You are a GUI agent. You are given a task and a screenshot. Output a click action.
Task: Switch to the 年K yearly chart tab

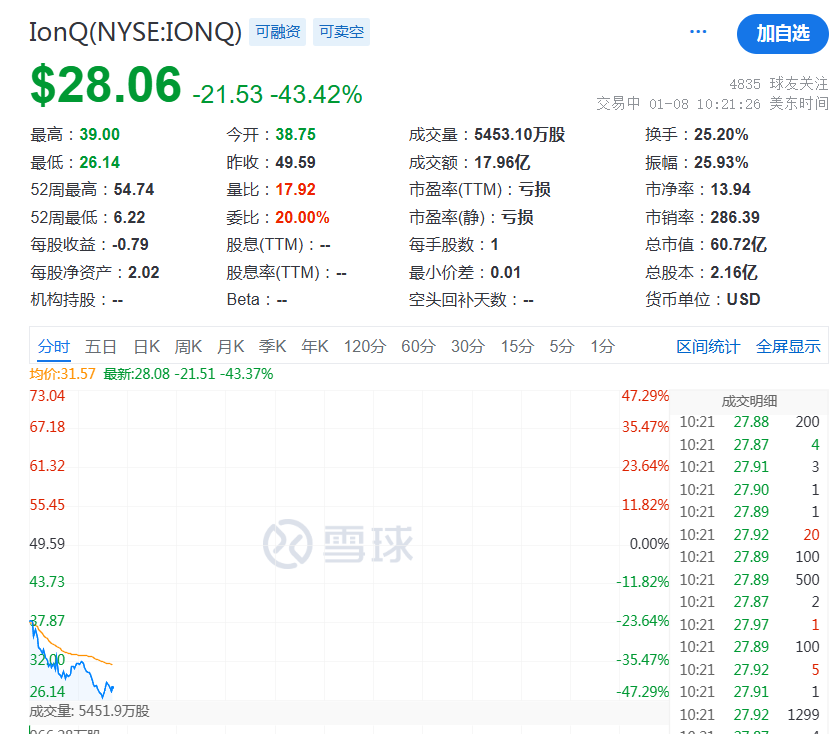tap(315, 347)
